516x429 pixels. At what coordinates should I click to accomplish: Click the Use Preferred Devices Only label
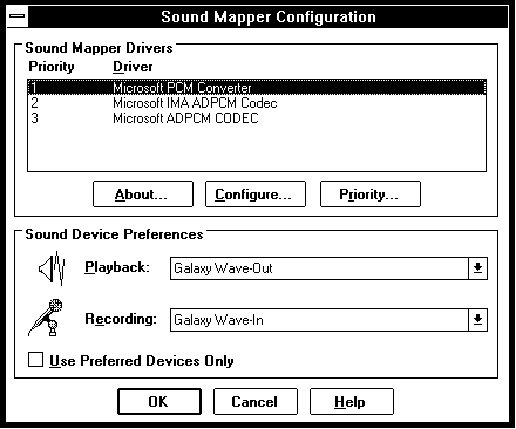pos(141,361)
